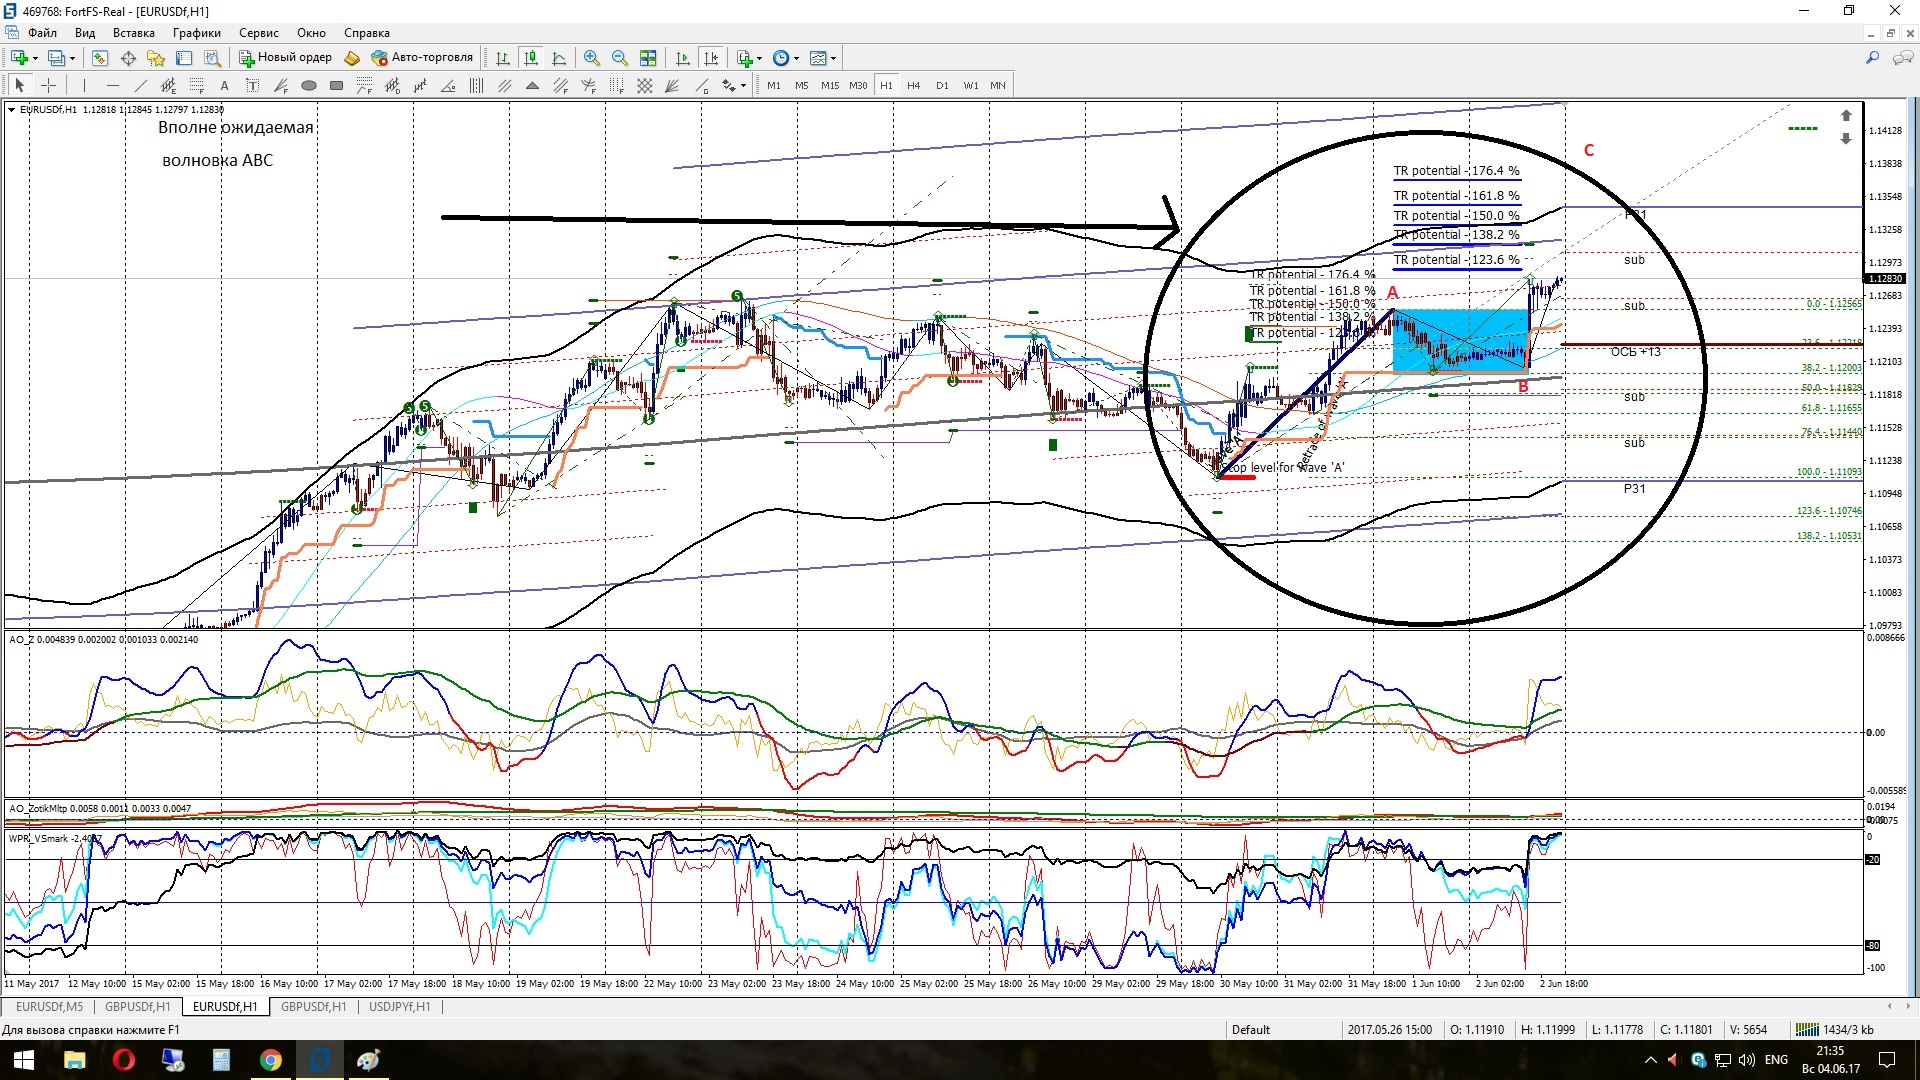Select the Cursor arrow tool
This screenshot has height=1080, width=1920.
coord(20,86)
